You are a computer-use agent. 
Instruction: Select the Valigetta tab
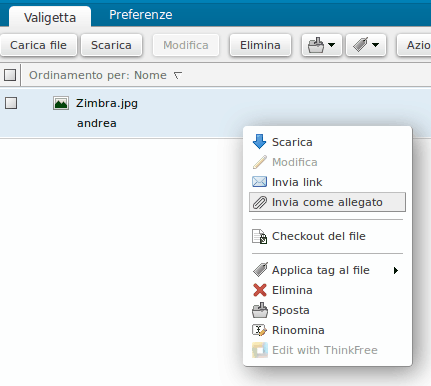[50, 17]
